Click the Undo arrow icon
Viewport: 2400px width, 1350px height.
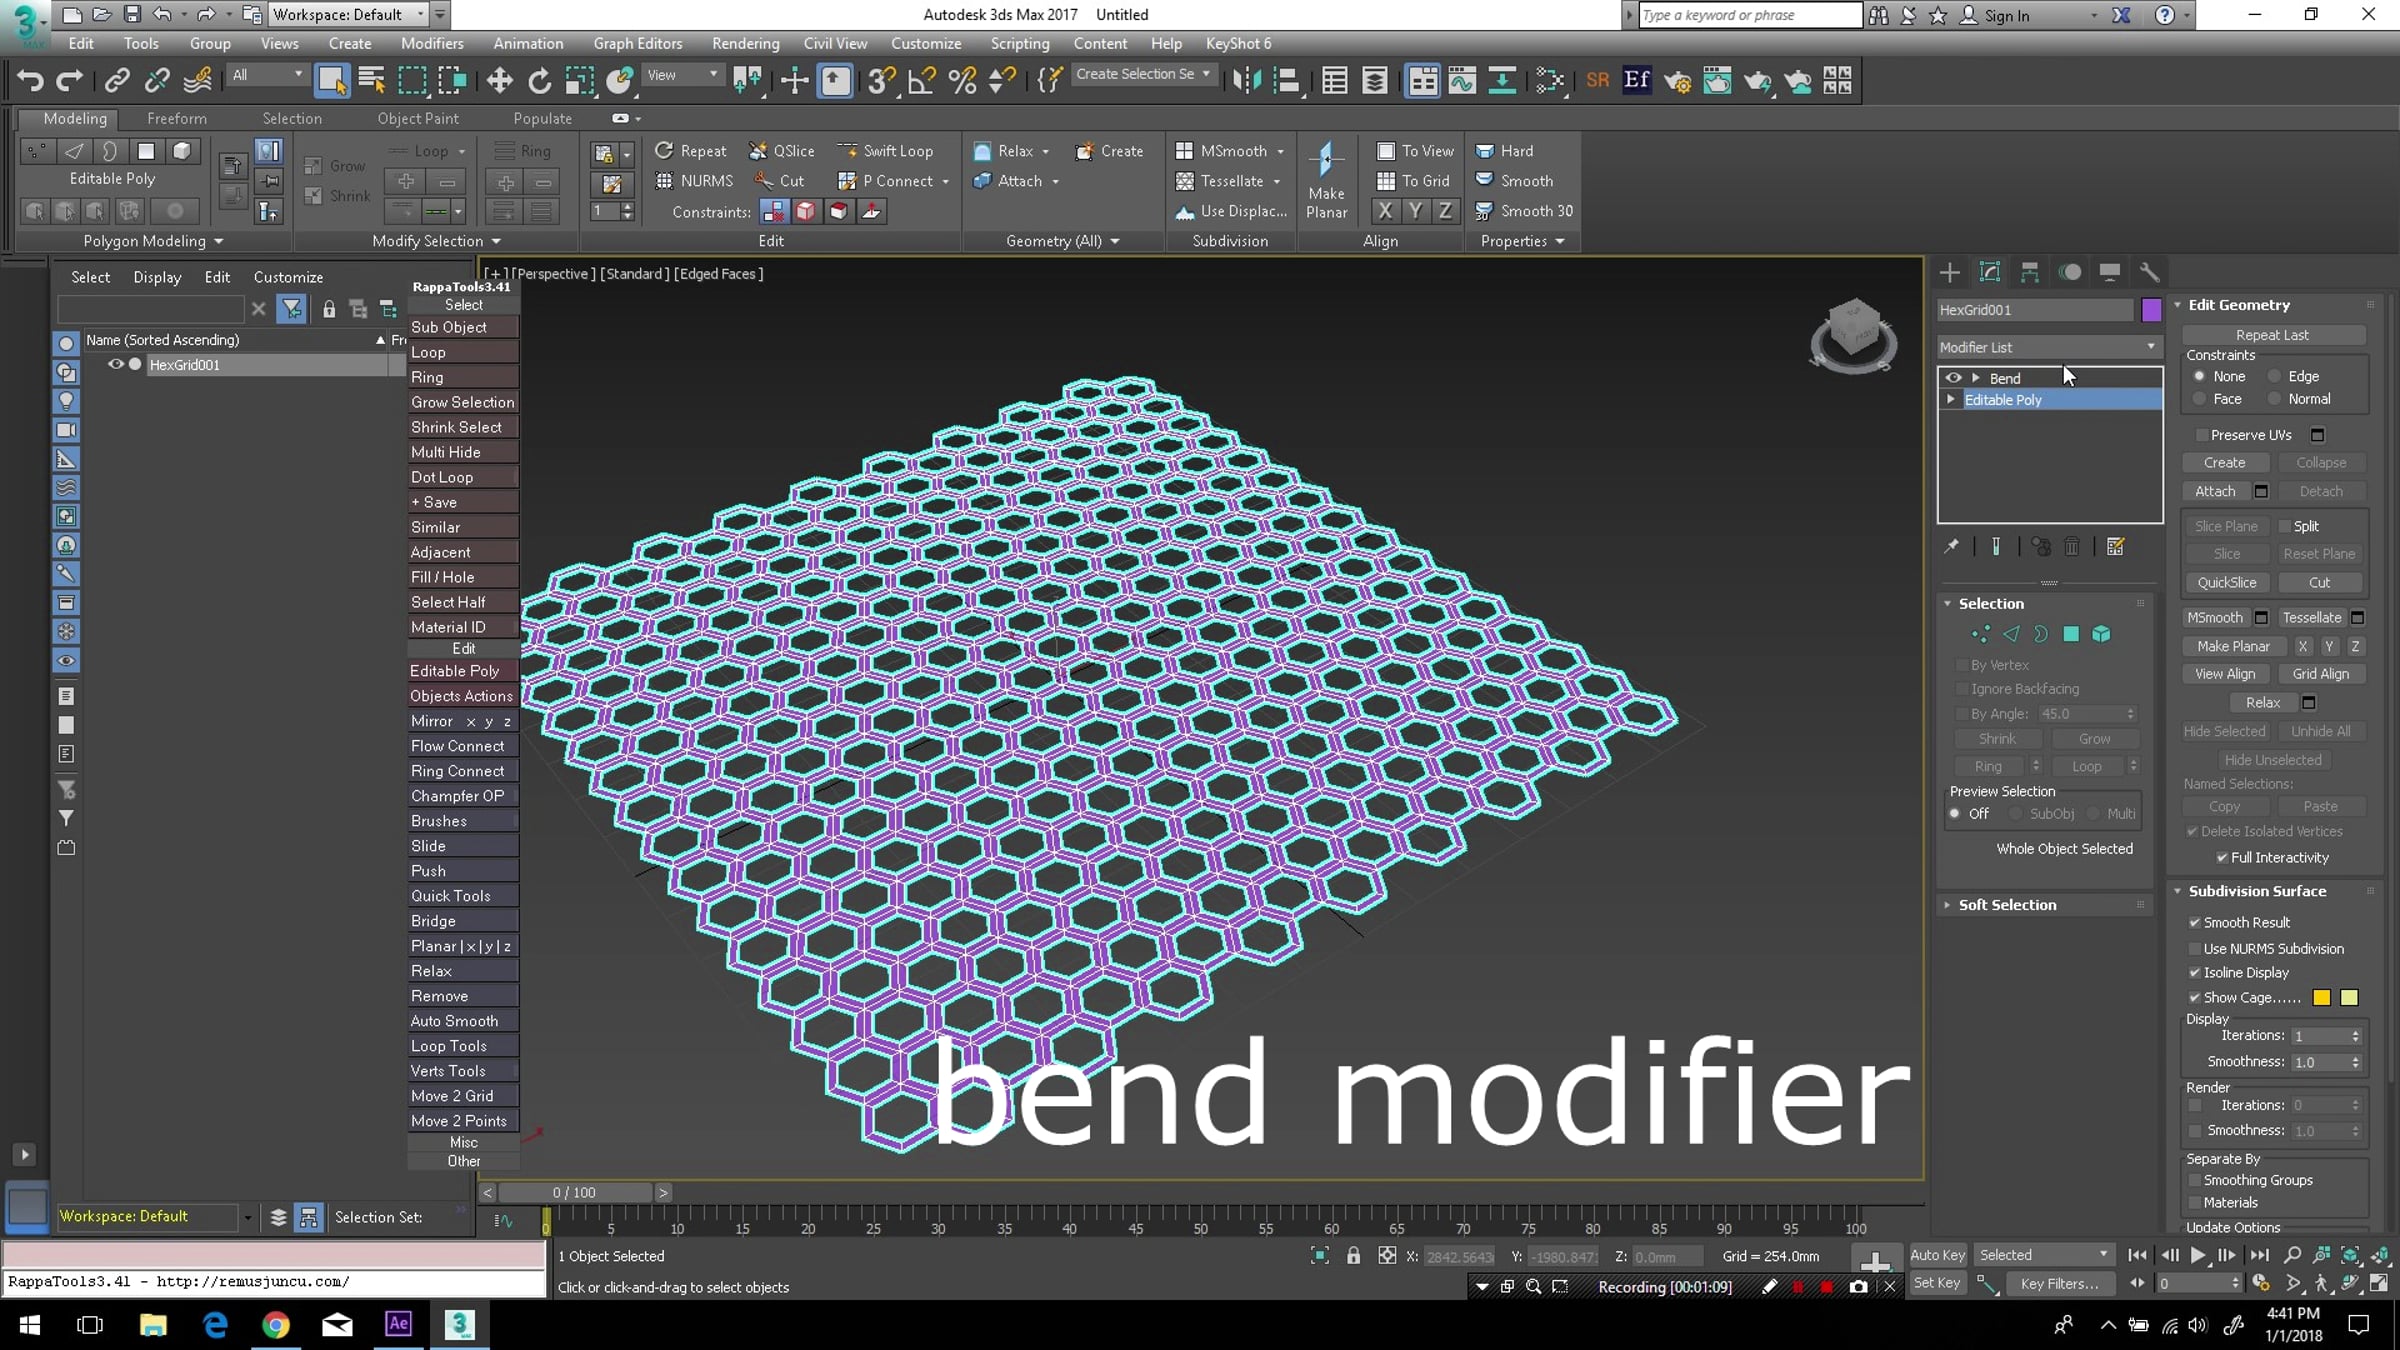(30, 80)
